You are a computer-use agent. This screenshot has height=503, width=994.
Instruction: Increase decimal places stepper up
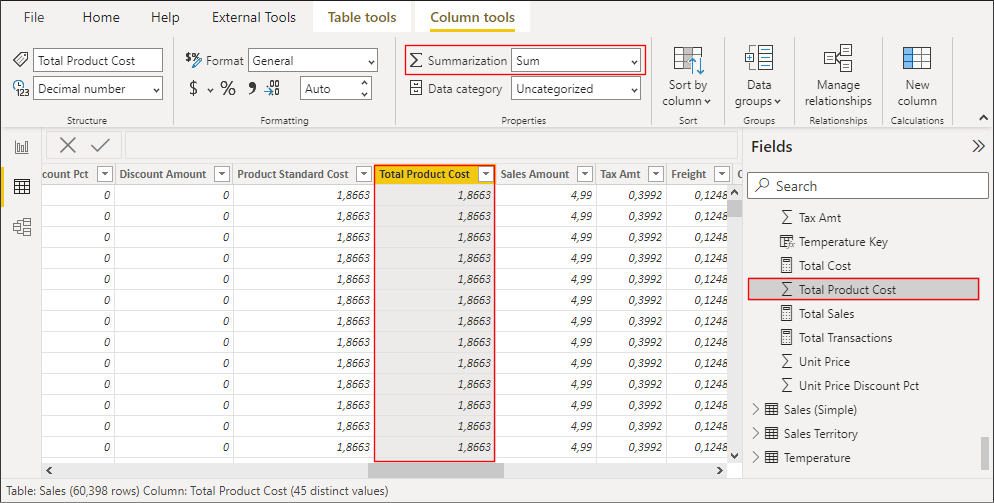pyautogui.click(x=365, y=83)
